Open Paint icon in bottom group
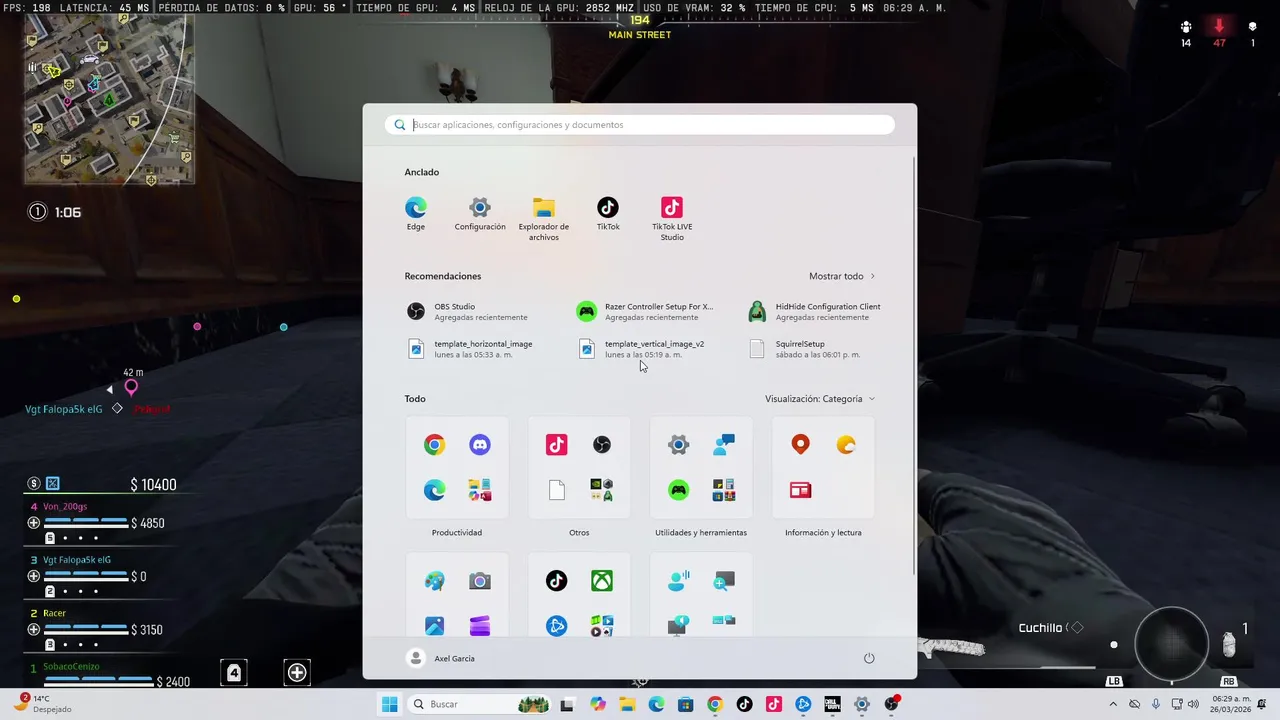The image size is (1280, 720). pos(434,581)
